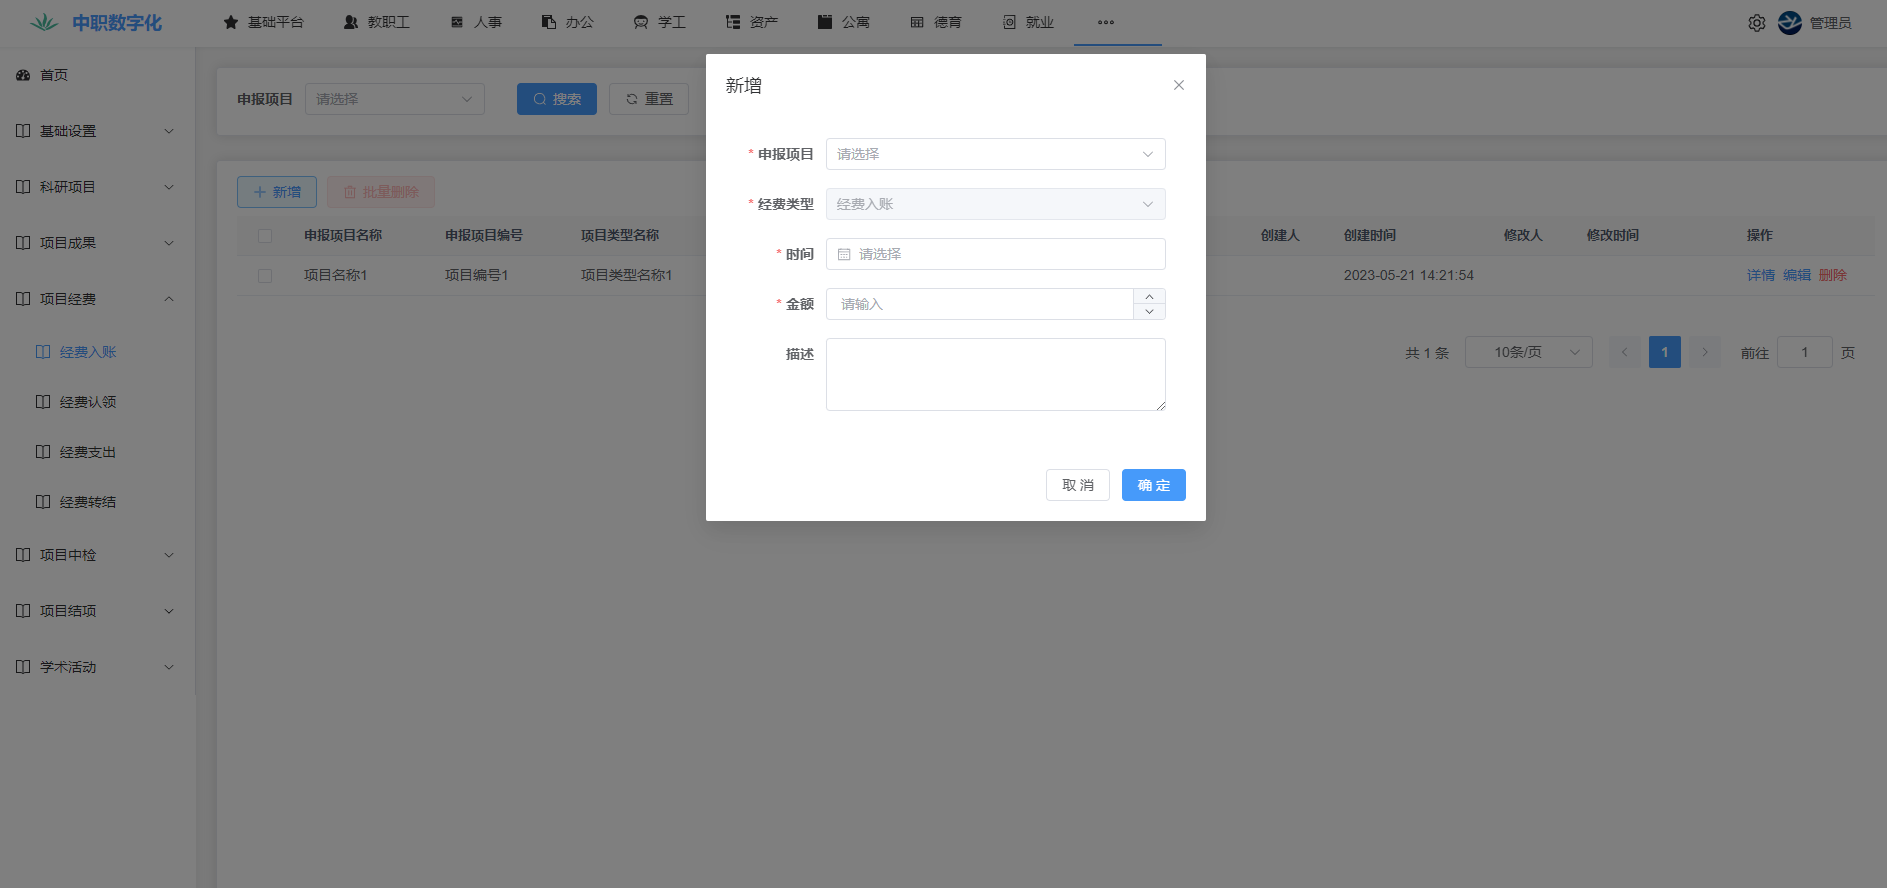
Task: Click the star icon for 基础平台
Action: (x=231, y=22)
